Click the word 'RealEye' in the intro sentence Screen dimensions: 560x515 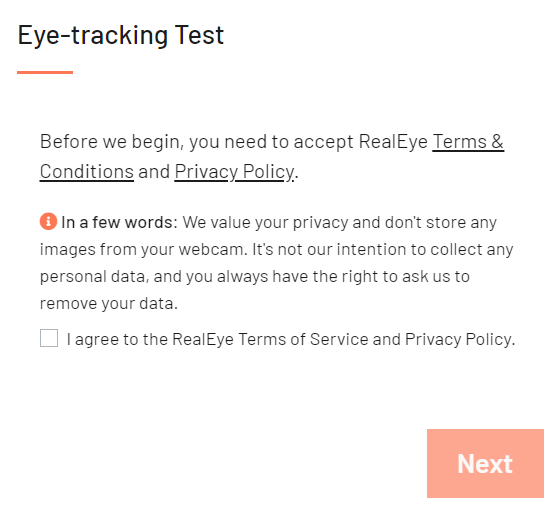click(393, 142)
